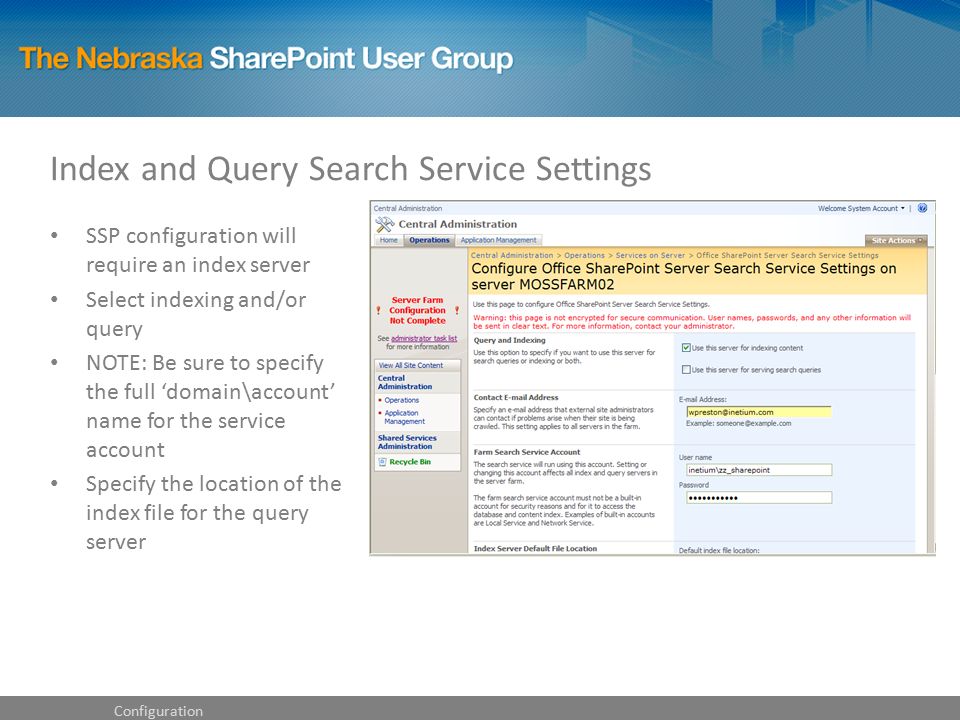Viewport: 960px width, 720px height.
Task: Switch to the Home tab
Action: (389, 240)
